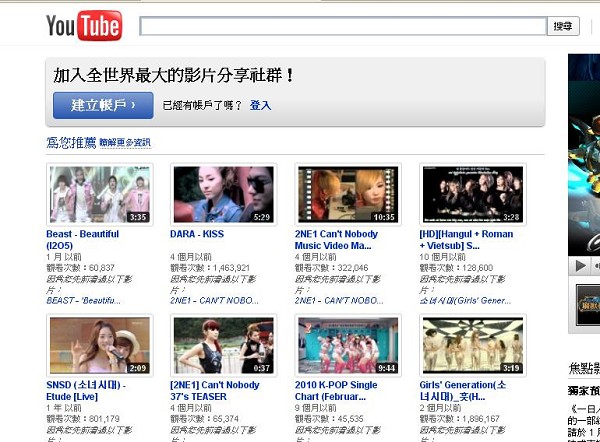
Task: Click the 2010 K-POP Single Chart title
Action: [x=336, y=391]
